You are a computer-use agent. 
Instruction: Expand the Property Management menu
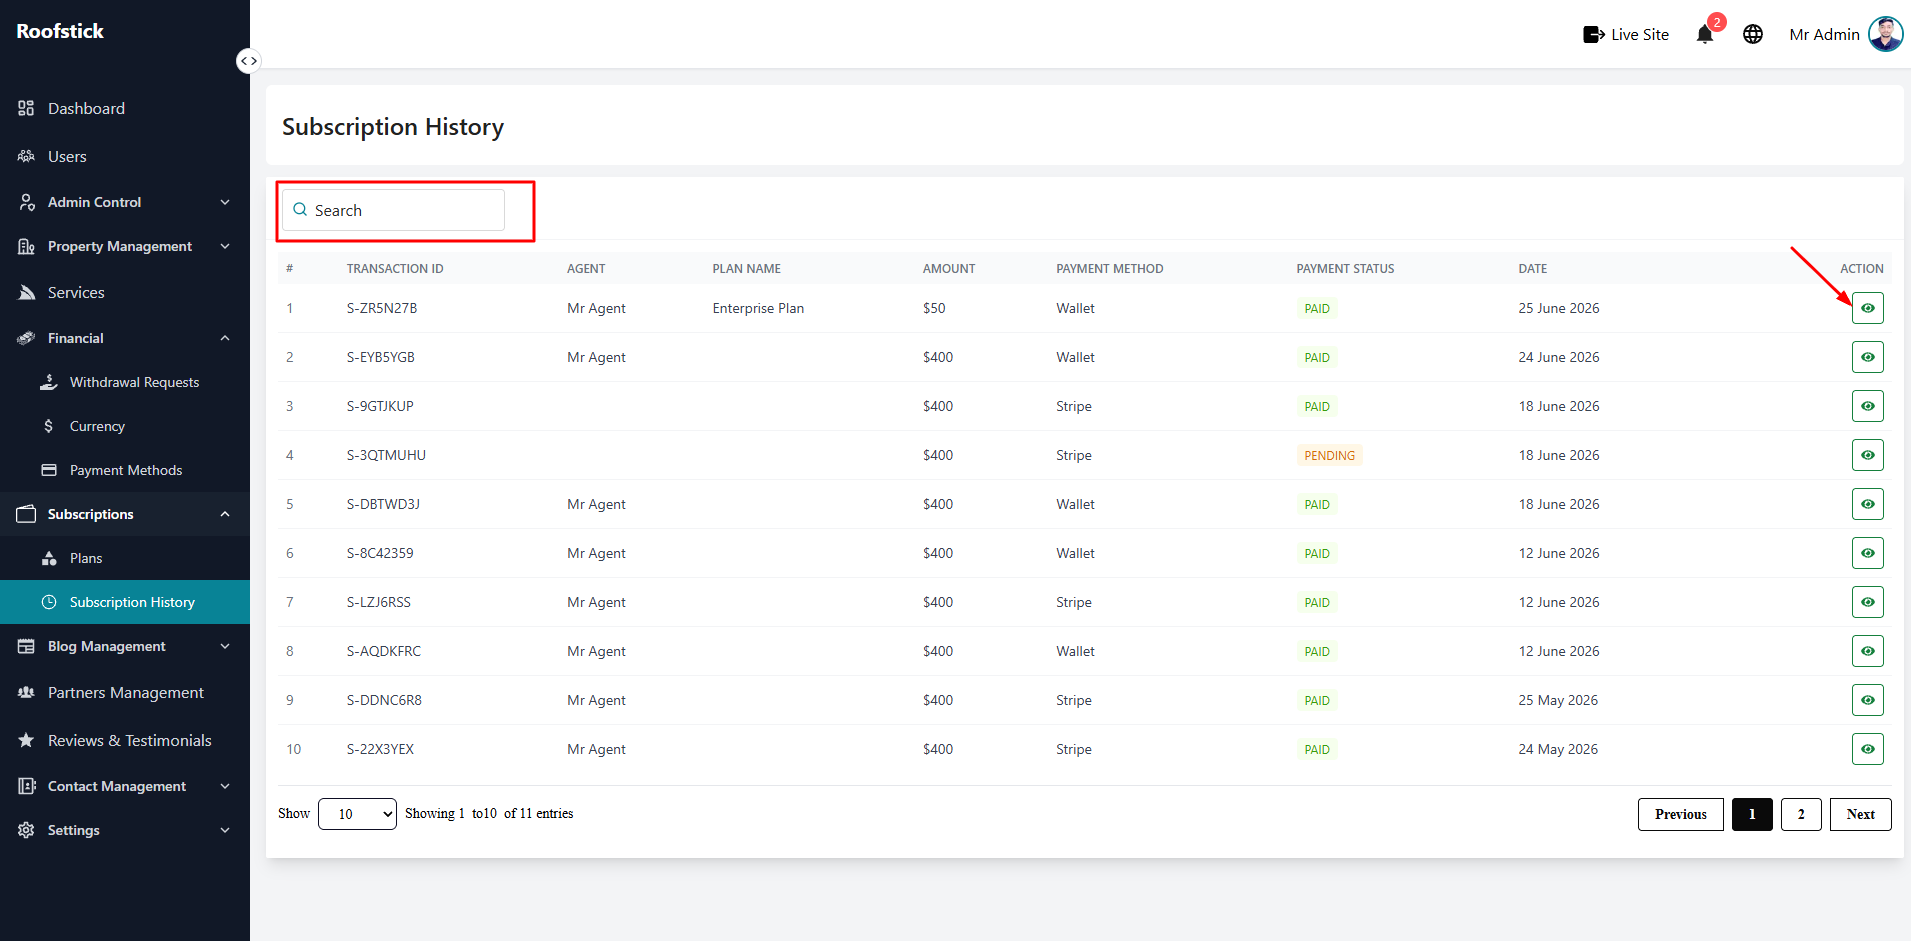click(125, 246)
